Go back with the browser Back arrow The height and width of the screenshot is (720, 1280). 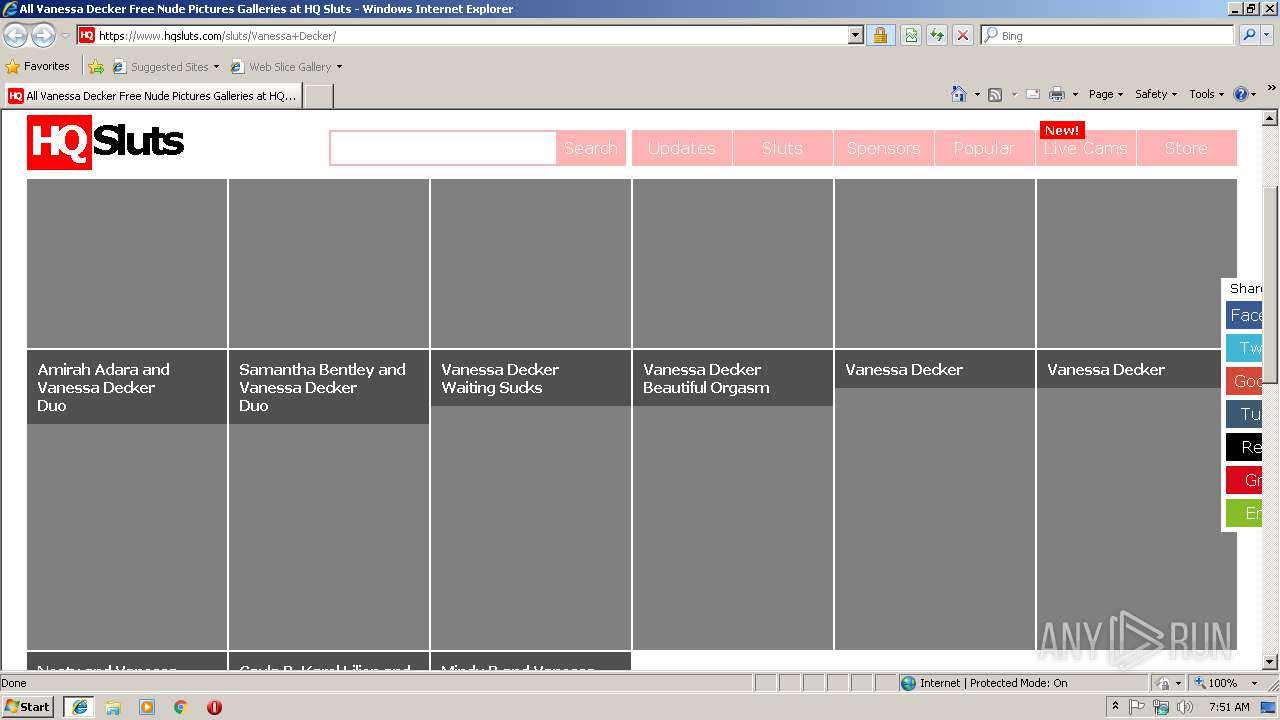pos(15,36)
